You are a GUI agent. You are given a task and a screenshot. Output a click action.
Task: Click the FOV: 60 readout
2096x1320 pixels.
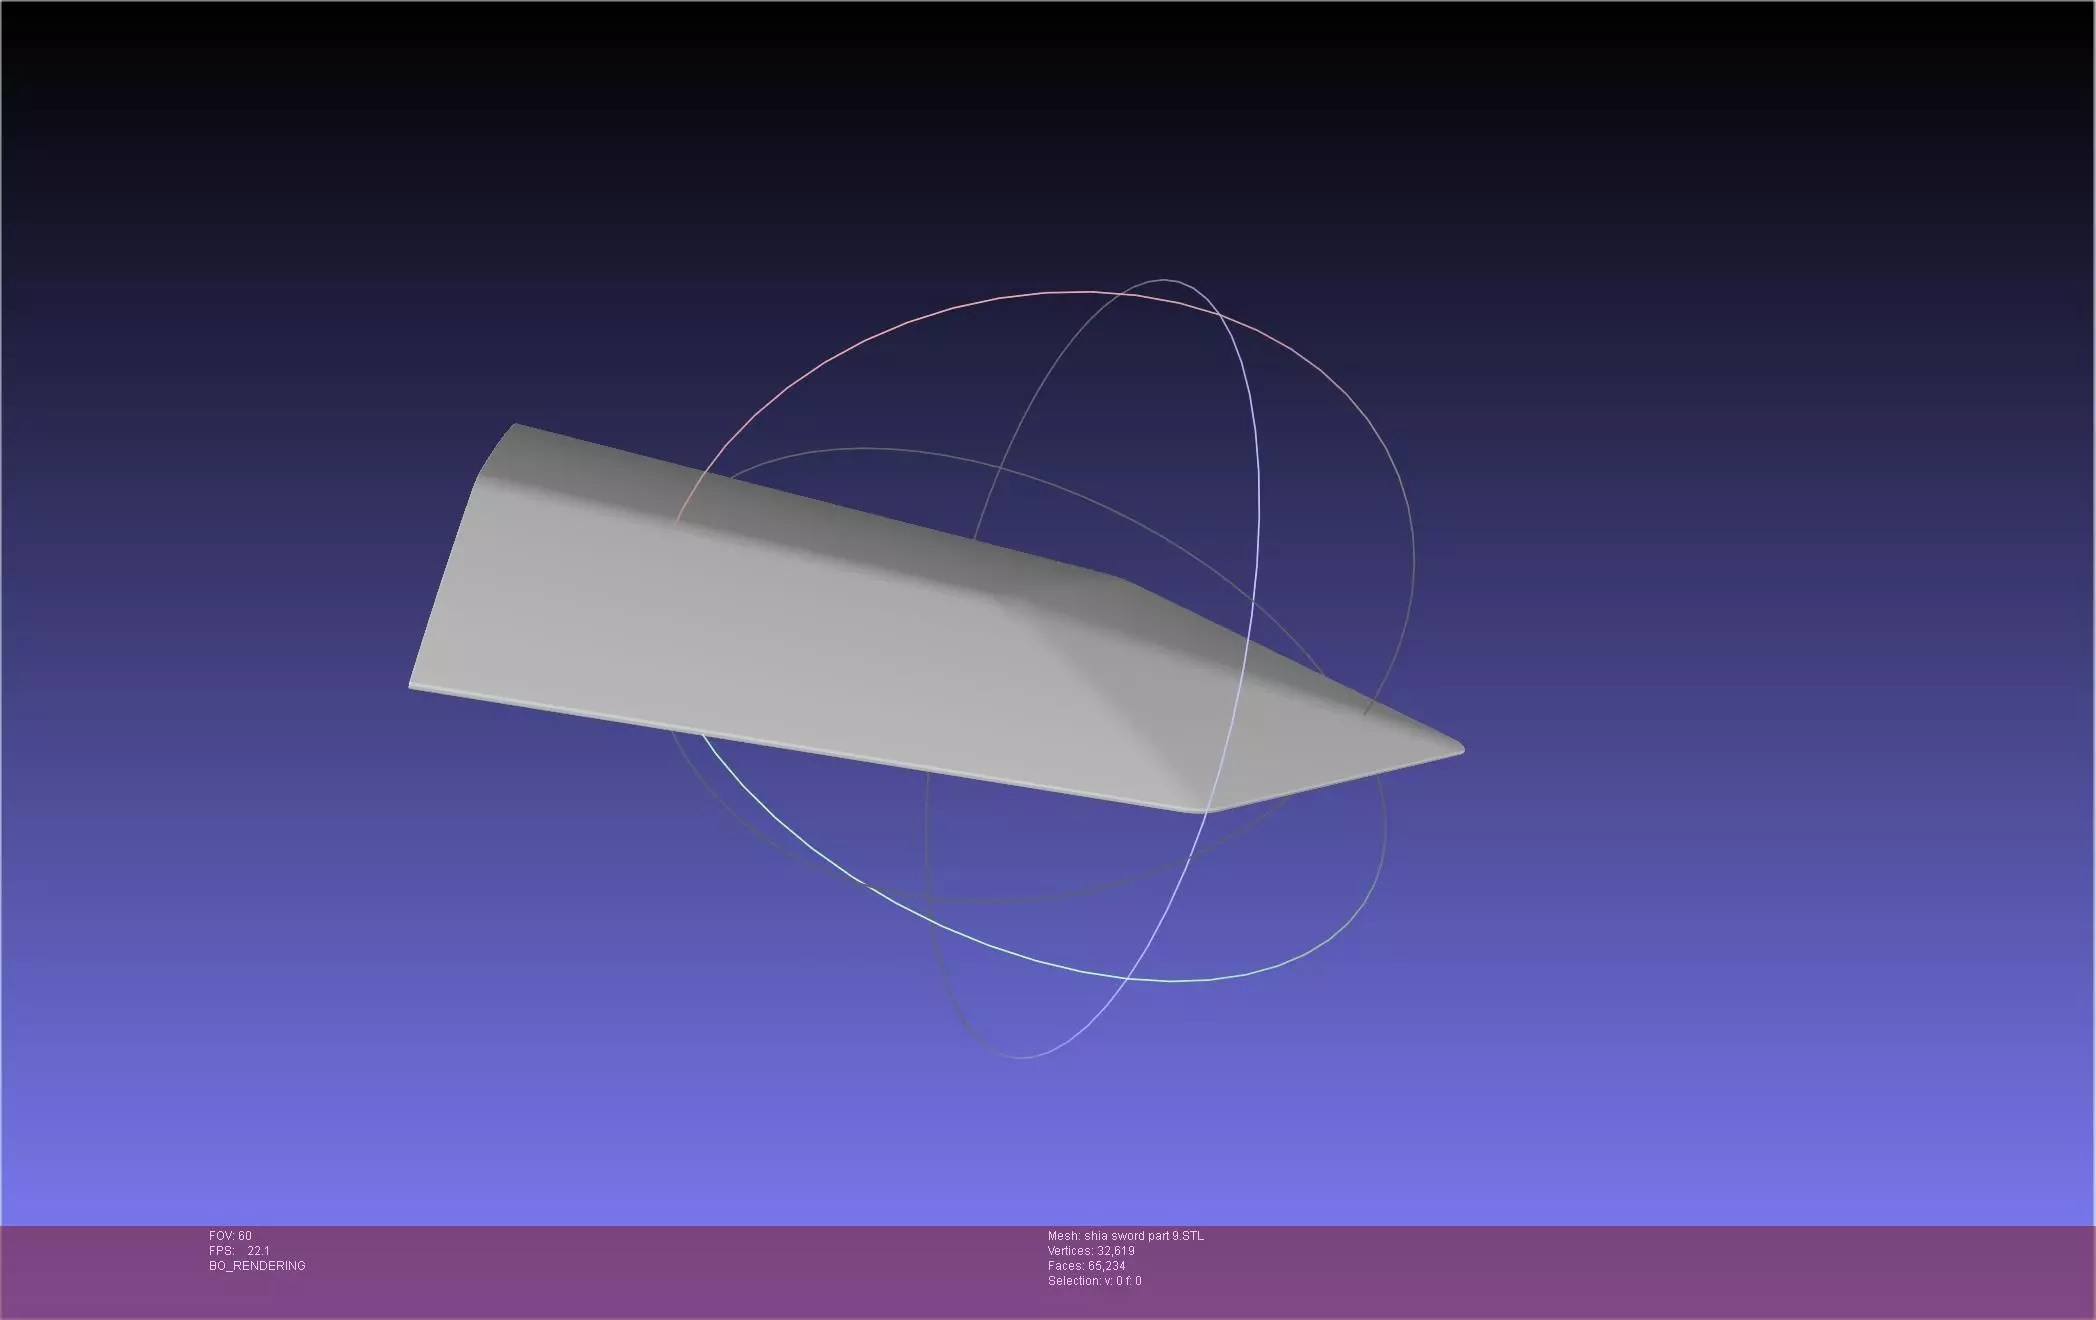[230, 1236]
